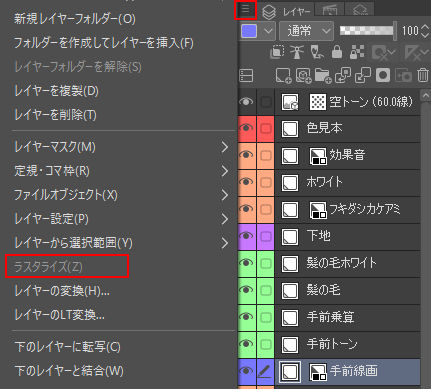
Task: Click the opacity value stepper arrows
Action: pos(425,31)
